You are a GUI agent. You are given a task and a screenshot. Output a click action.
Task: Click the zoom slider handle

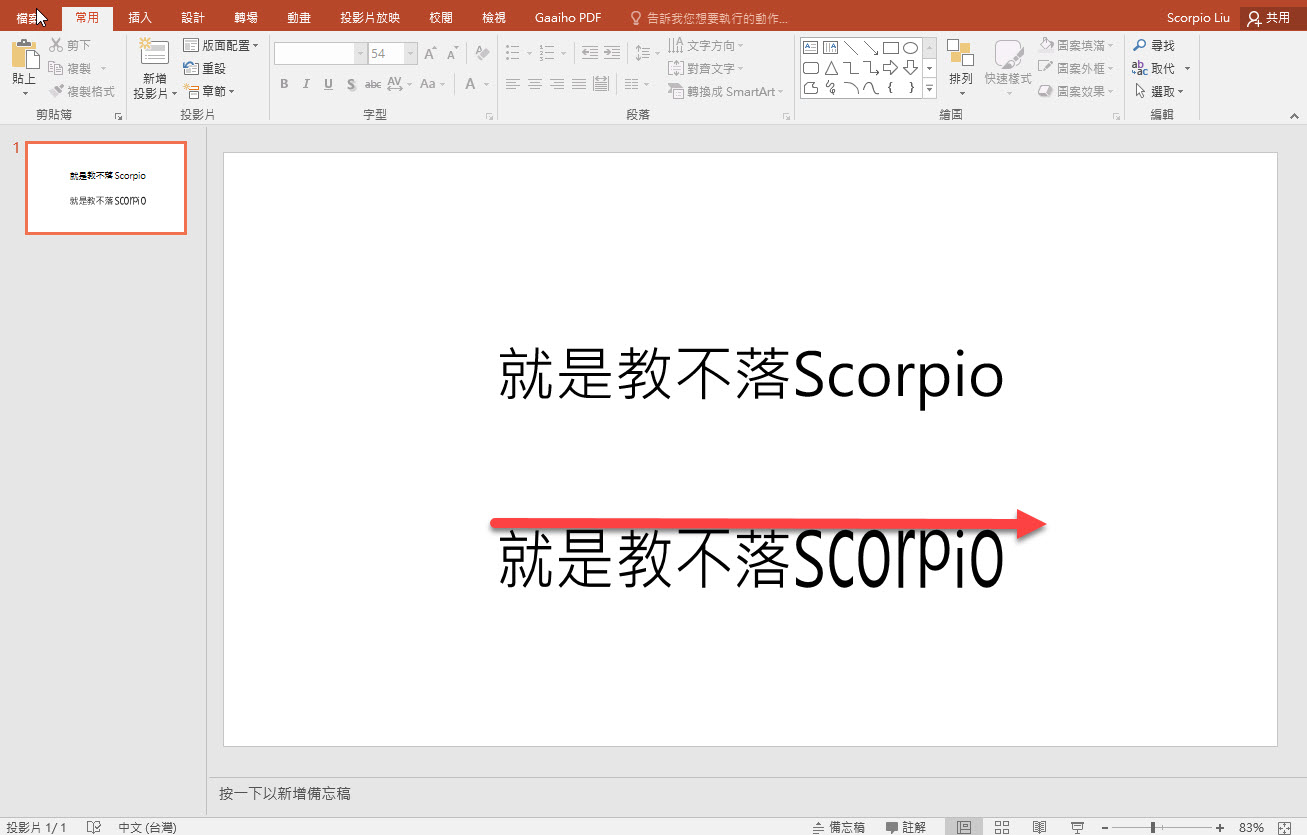coord(1153,827)
